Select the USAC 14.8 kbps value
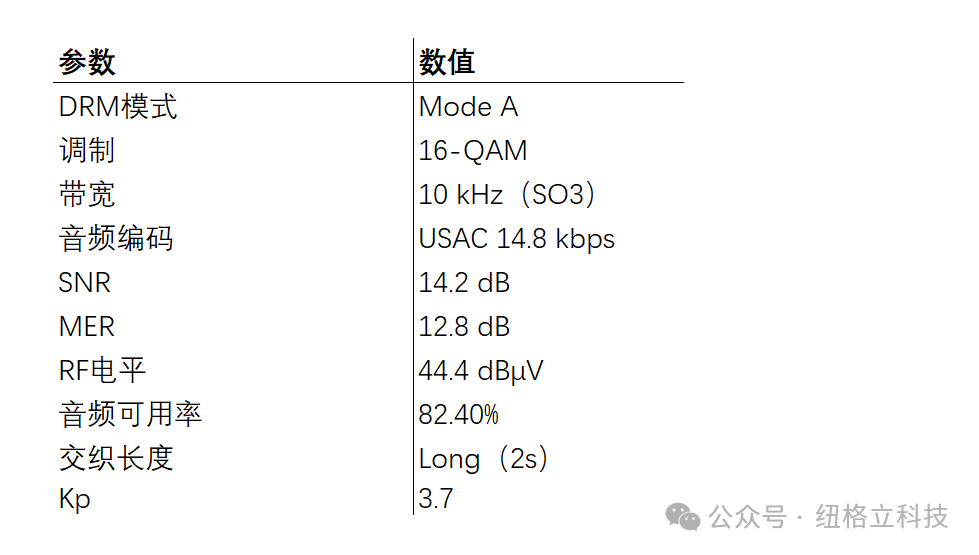This screenshot has width=979, height=555. tap(517, 238)
